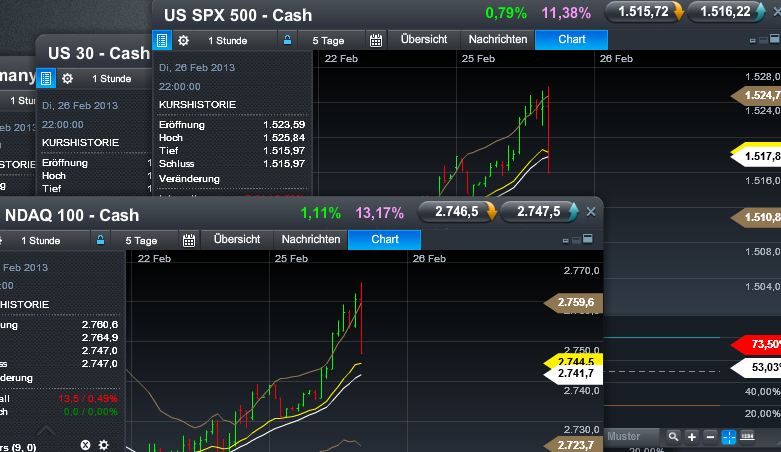Click the KURSHISTORIE heading in SPX panel
The image size is (781, 452).
tap(197, 105)
